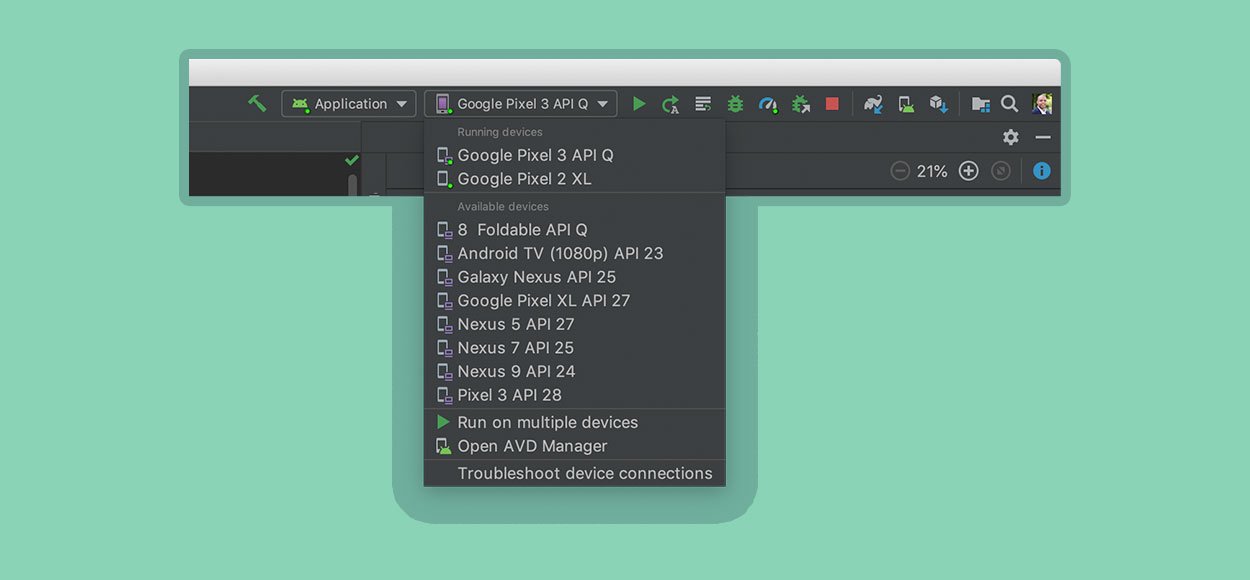This screenshot has height=580, width=1250.
Task: Zoom in with the plus circle button
Action: coord(968,171)
